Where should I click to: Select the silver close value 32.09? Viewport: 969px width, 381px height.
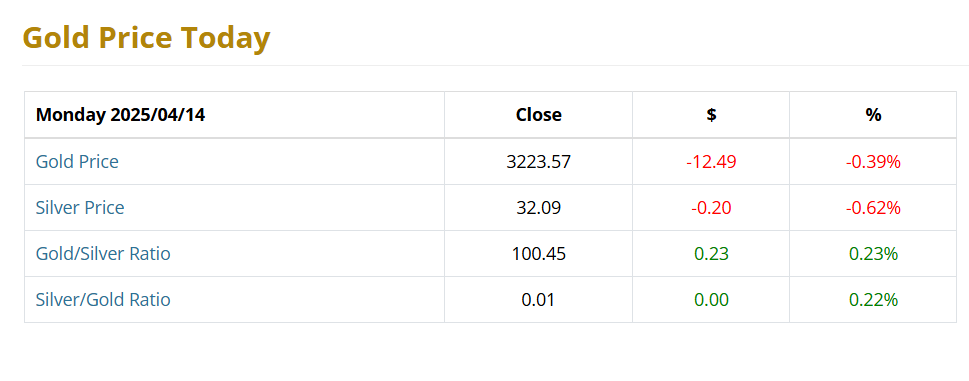(x=539, y=207)
